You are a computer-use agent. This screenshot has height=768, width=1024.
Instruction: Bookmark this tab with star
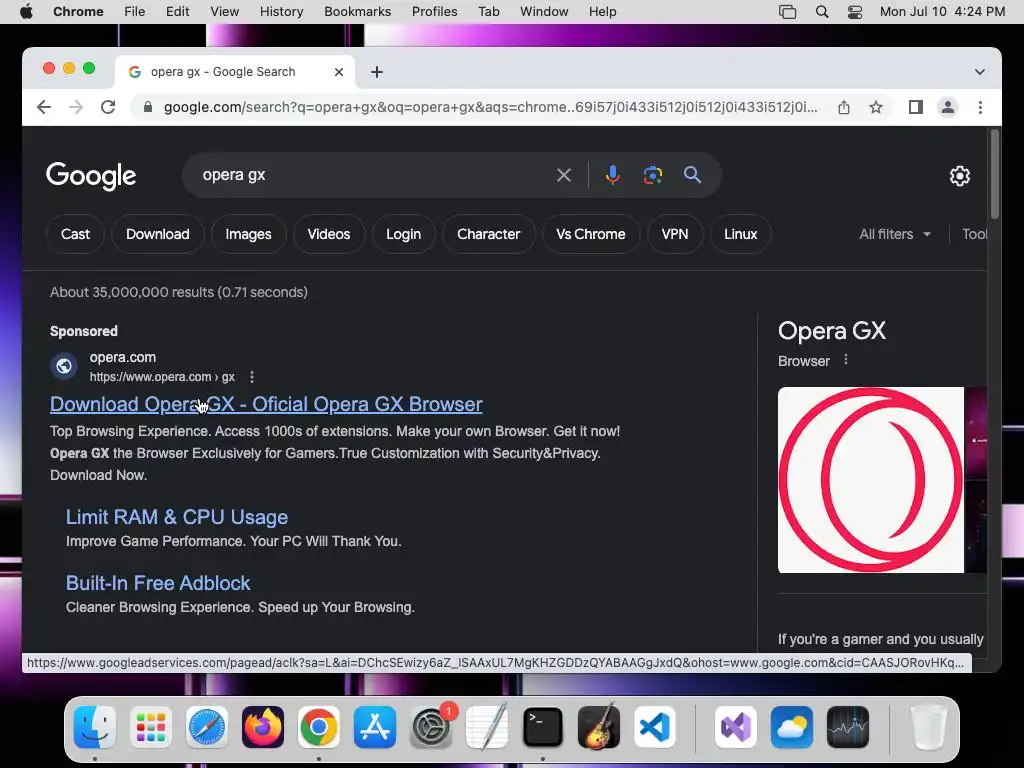coord(876,107)
